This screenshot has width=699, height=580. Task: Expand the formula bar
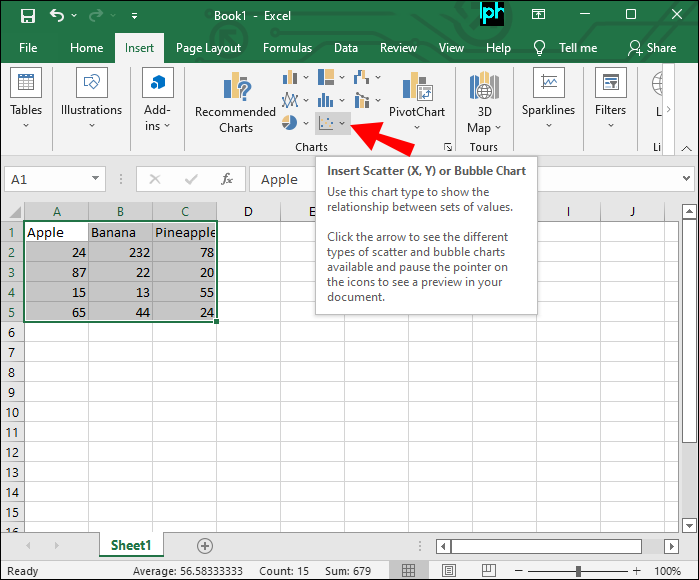686,178
